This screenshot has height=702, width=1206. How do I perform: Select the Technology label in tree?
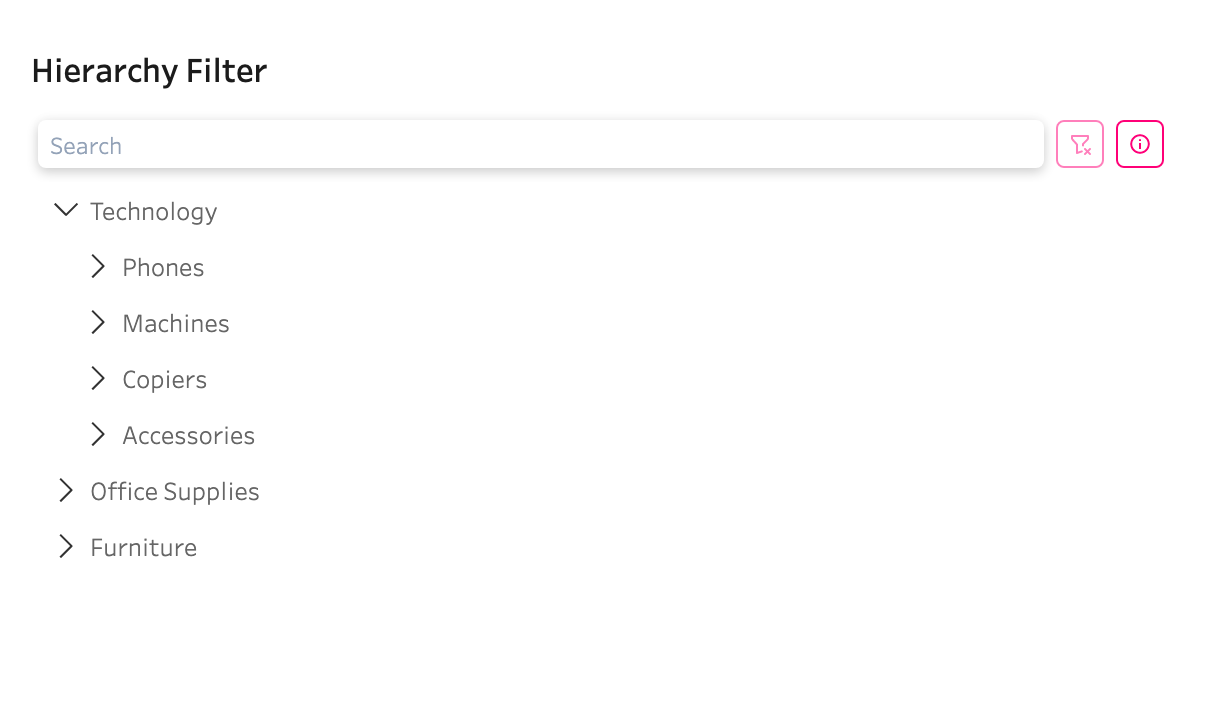pos(153,212)
